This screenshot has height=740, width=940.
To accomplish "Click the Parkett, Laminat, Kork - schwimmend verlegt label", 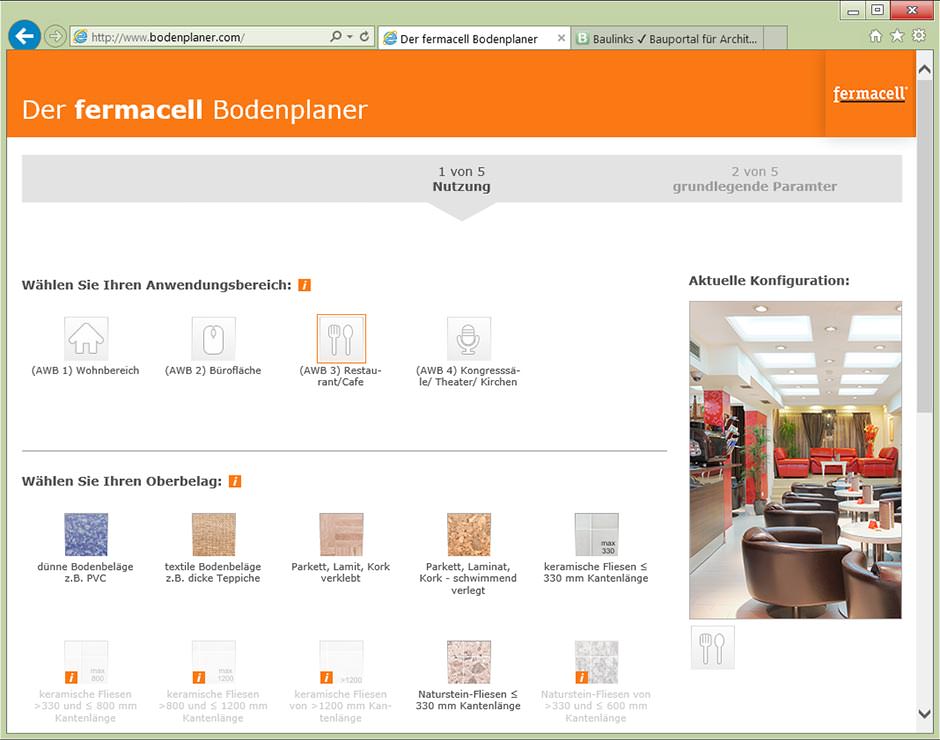I will click(468, 578).
